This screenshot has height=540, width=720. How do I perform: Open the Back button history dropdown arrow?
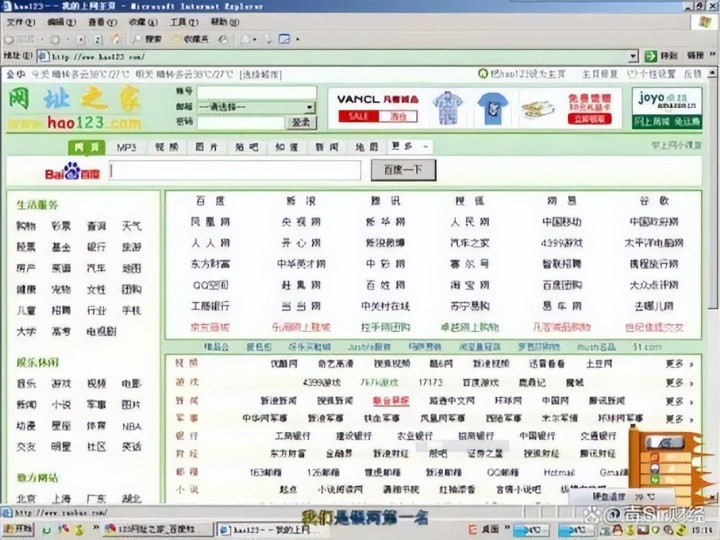[42, 40]
